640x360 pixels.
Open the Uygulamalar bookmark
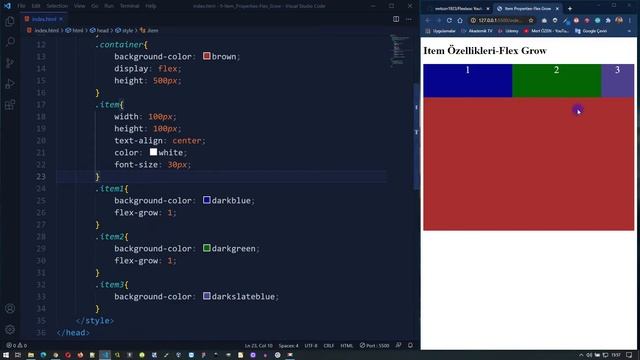tap(440, 31)
